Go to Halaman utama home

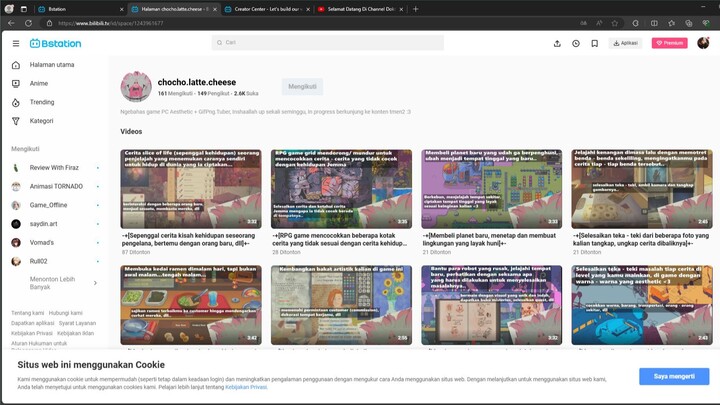click(52, 65)
